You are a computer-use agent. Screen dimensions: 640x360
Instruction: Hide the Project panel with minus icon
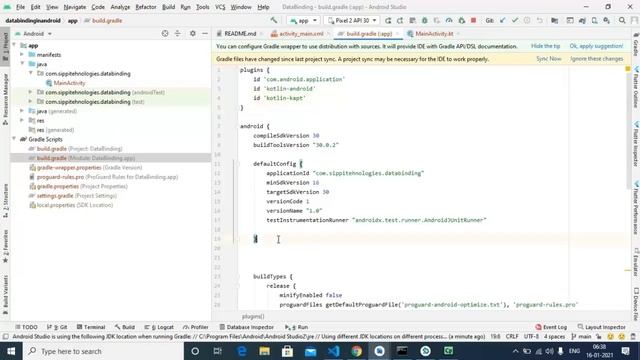tap(205, 33)
